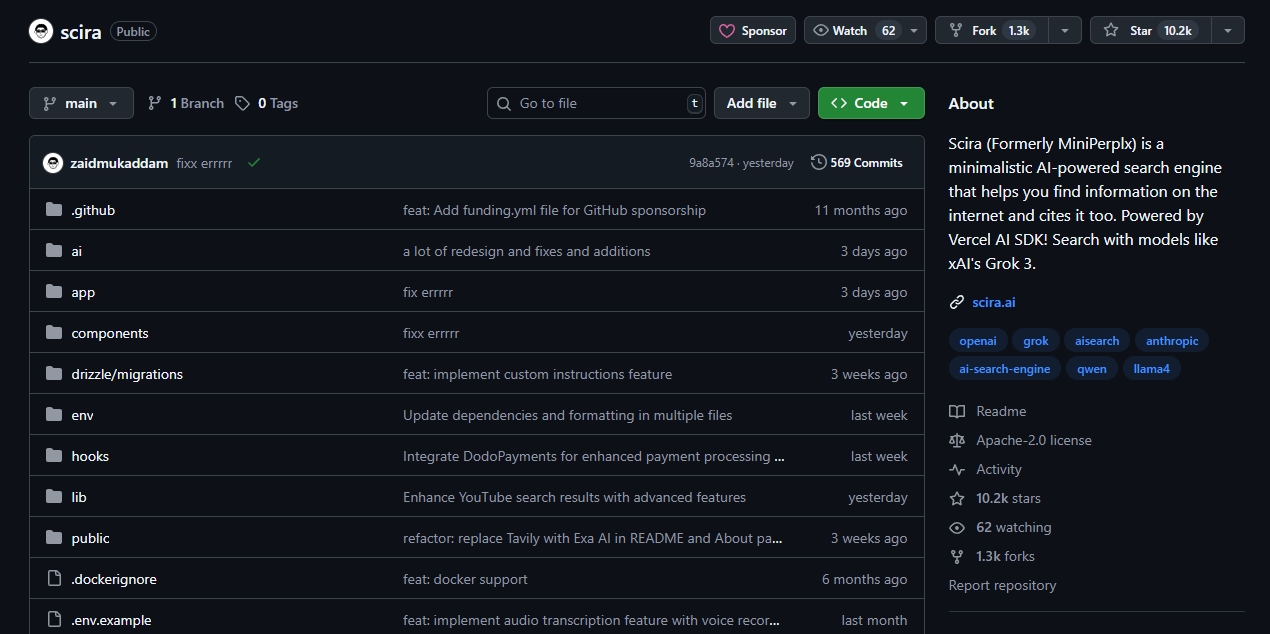The height and width of the screenshot is (634, 1270).
Task: Click the link icon beside scira.ai
Action: coord(957,302)
